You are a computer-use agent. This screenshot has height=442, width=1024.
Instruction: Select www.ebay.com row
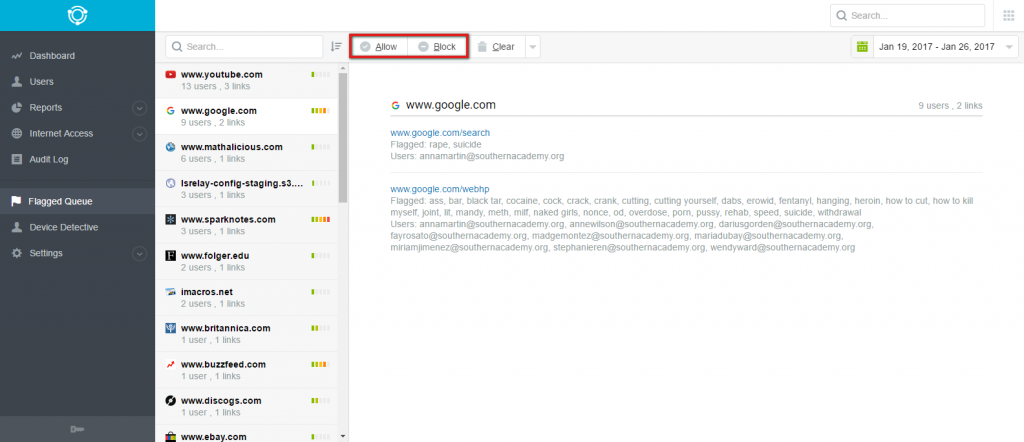tap(246, 434)
